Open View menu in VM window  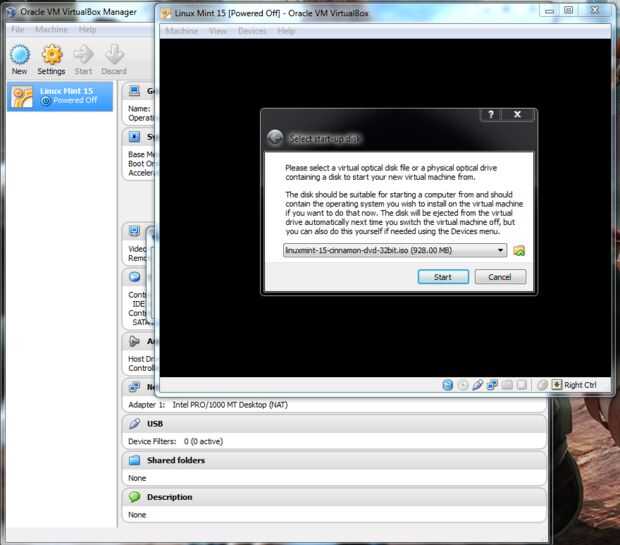click(218, 31)
